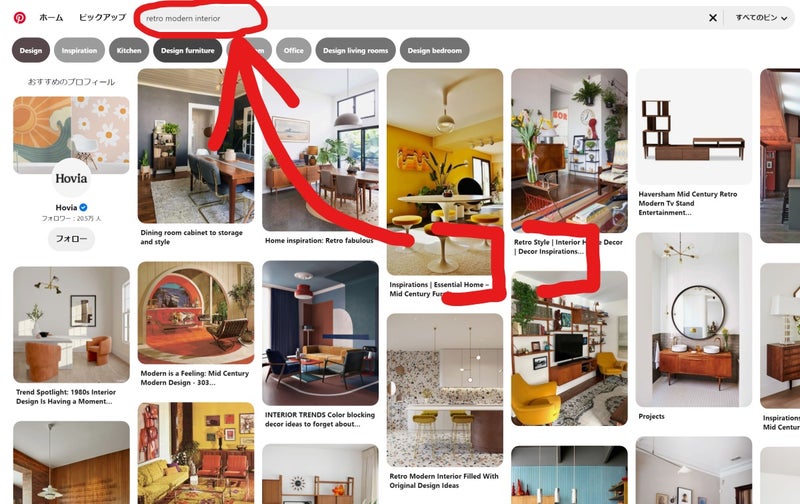The width and height of the screenshot is (800, 504).
Task: Follow Hovia with the フォロー button
Action: [71, 239]
